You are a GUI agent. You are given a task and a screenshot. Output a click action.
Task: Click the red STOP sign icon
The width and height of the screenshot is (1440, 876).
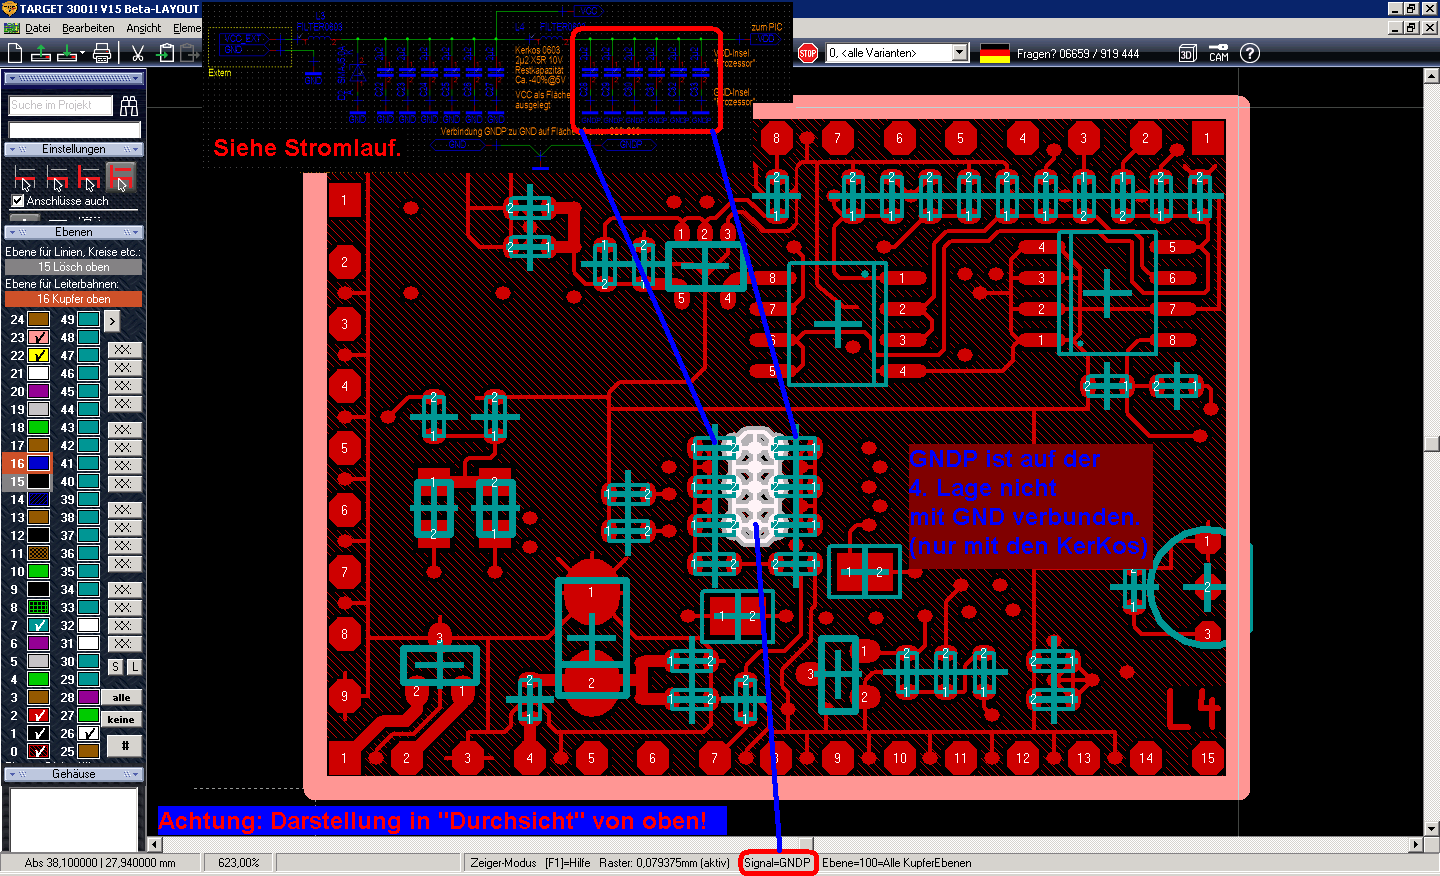[x=808, y=53]
